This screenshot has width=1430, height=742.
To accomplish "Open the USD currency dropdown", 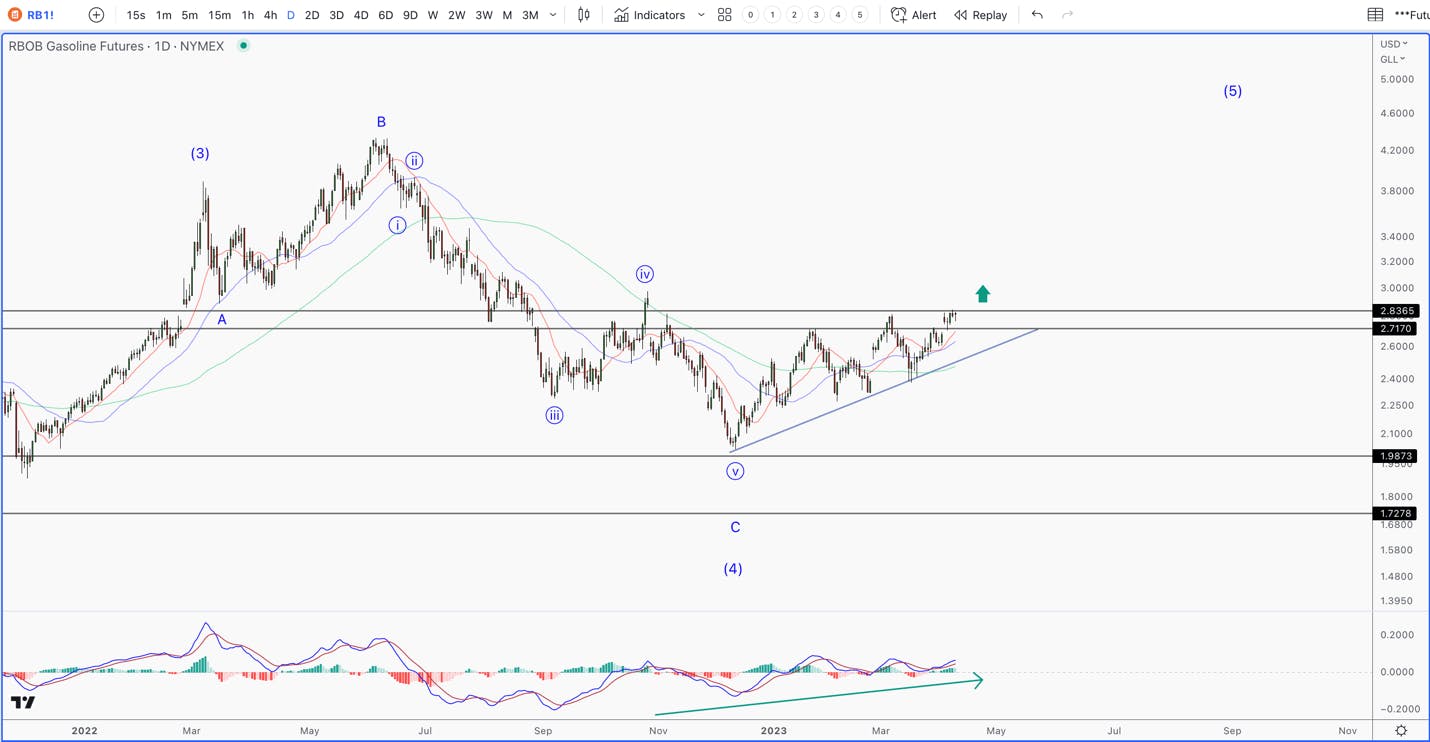I will (1393, 44).
